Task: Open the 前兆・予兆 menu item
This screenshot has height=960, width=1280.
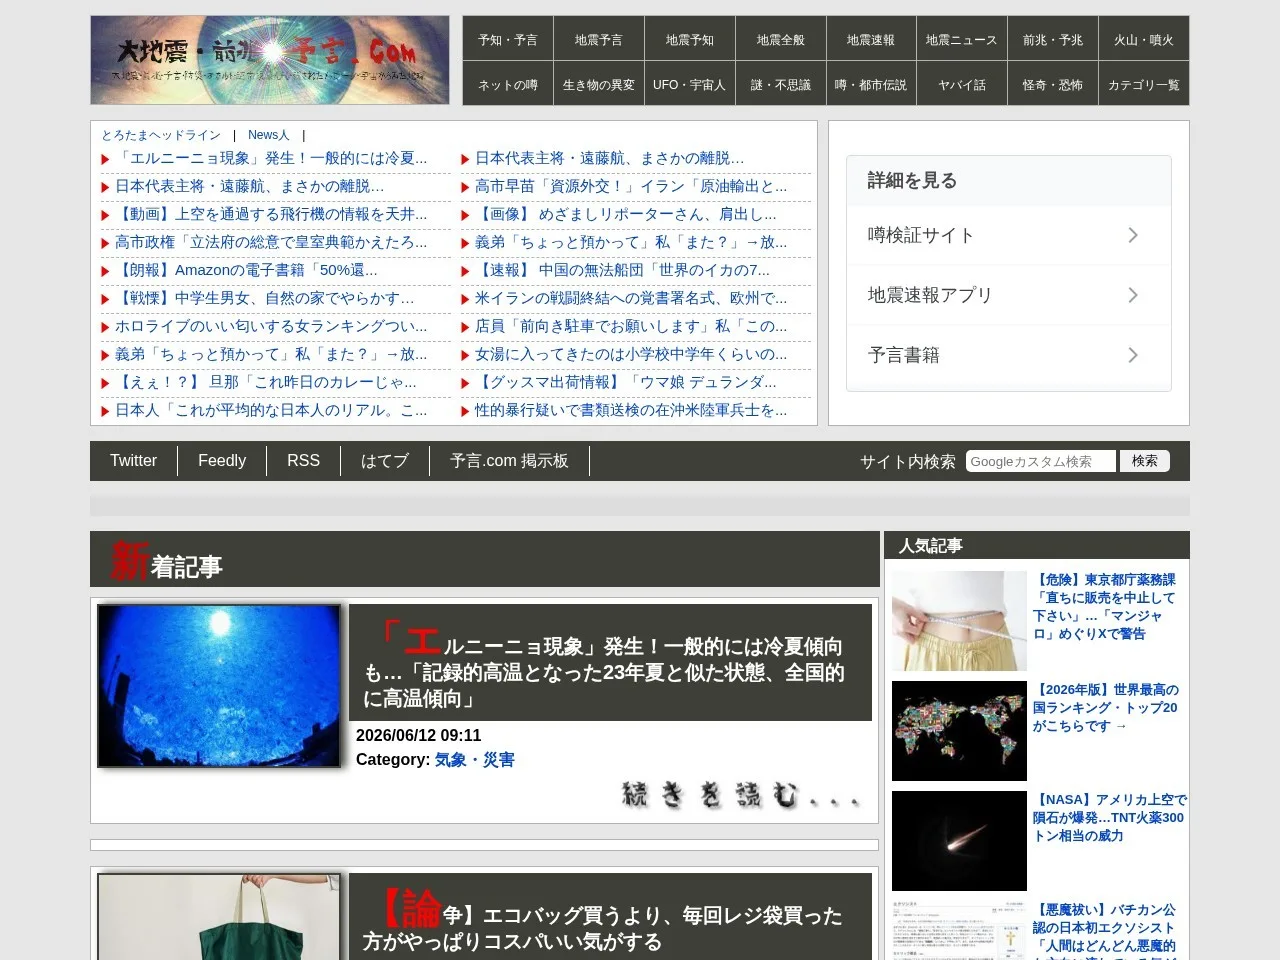Action: (x=1053, y=40)
